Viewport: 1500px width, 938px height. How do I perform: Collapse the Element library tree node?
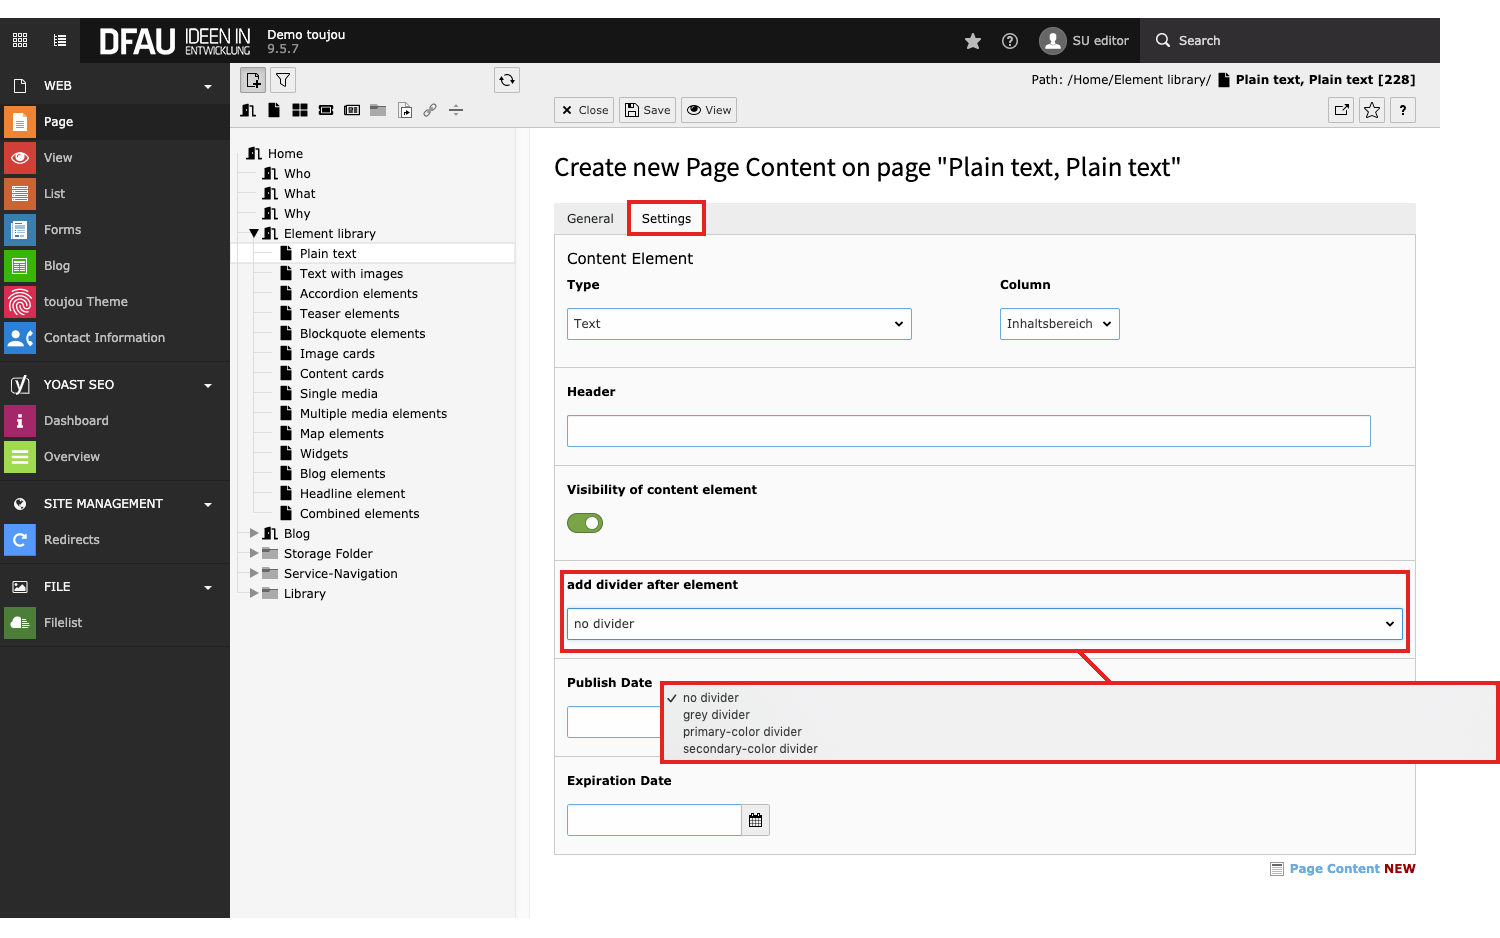[254, 234]
